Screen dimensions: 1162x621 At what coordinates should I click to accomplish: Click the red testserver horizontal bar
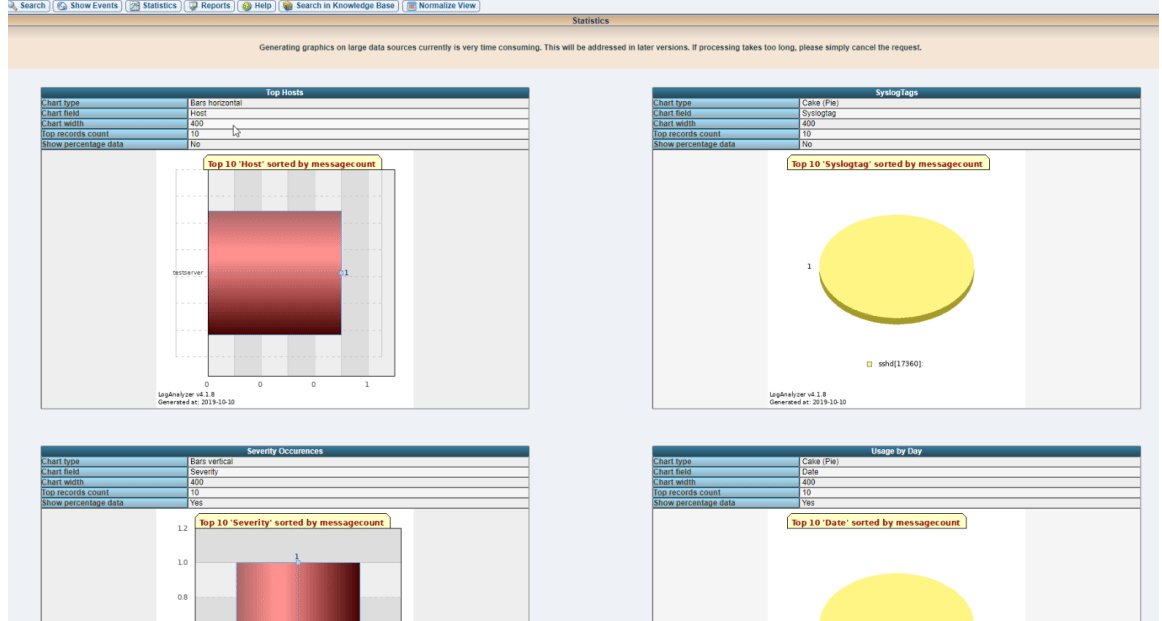click(x=274, y=273)
